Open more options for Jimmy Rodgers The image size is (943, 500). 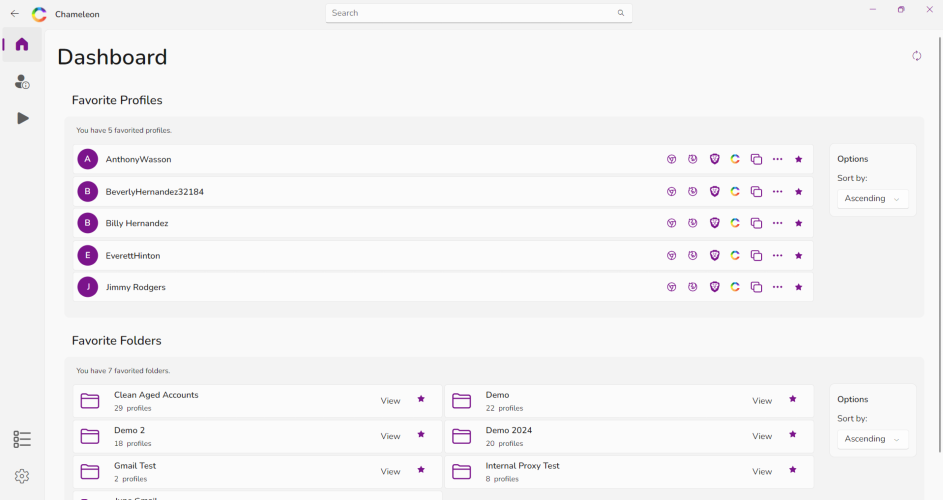778,287
